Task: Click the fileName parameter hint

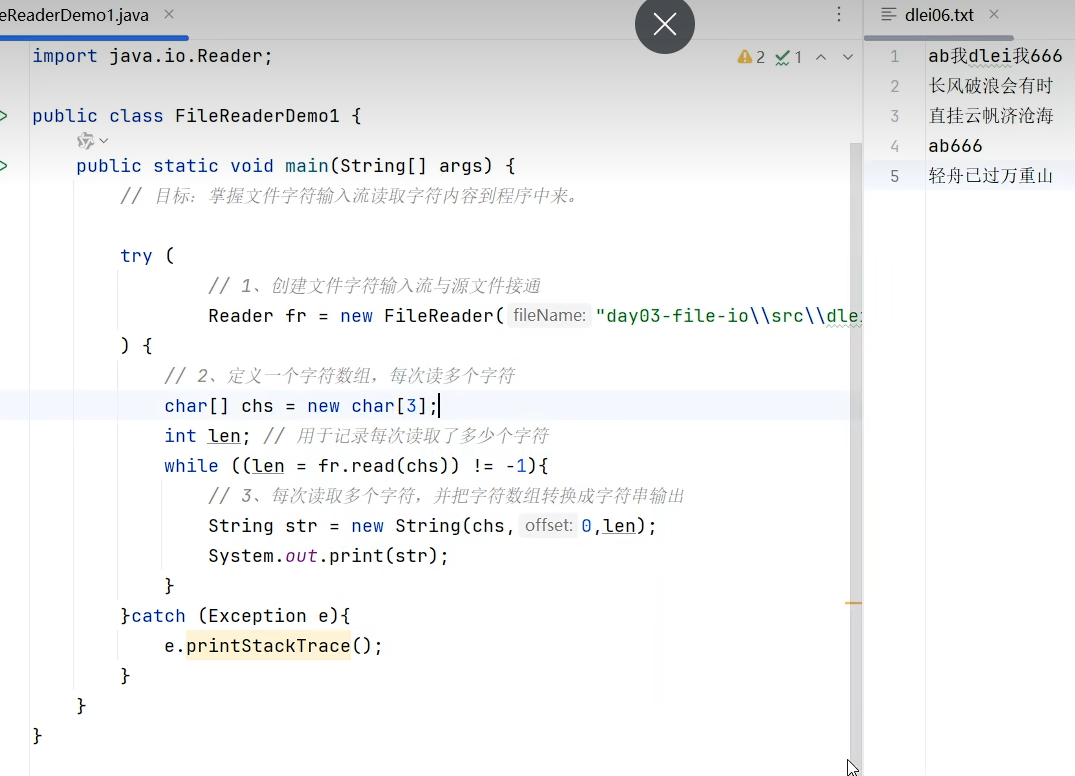Action: tap(549, 315)
